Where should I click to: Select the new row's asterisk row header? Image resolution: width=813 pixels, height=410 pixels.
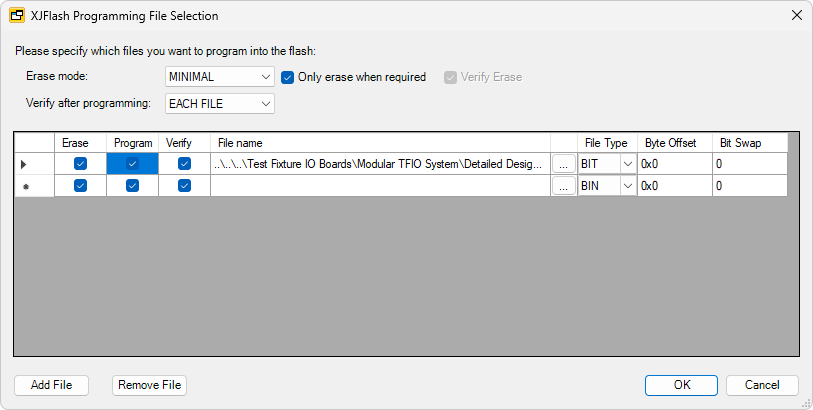click(x=25, y=186)
